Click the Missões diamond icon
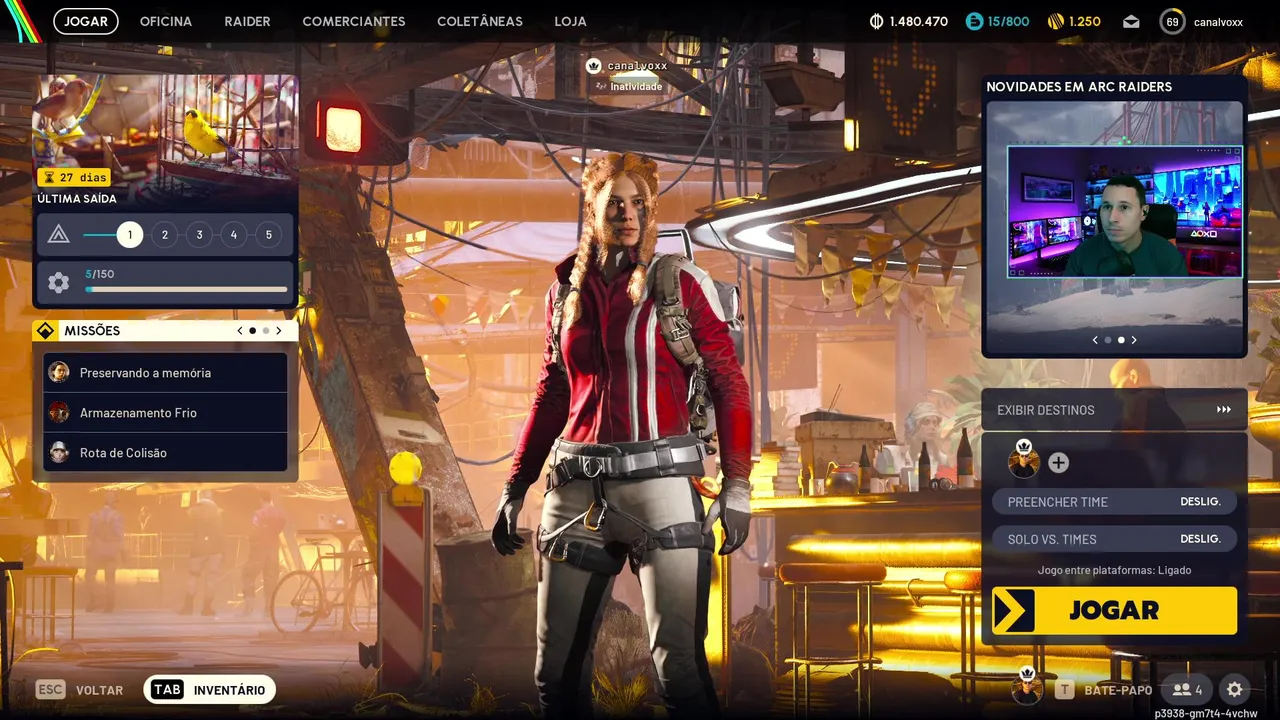 point(45,331)
